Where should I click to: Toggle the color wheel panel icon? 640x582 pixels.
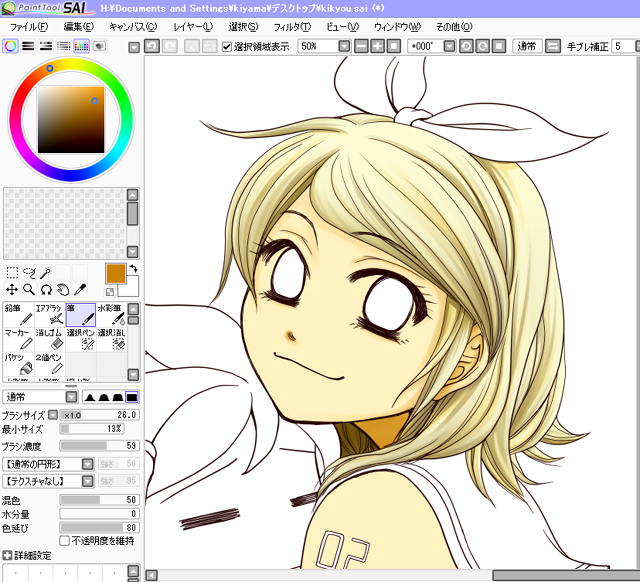tap(11, 46)
